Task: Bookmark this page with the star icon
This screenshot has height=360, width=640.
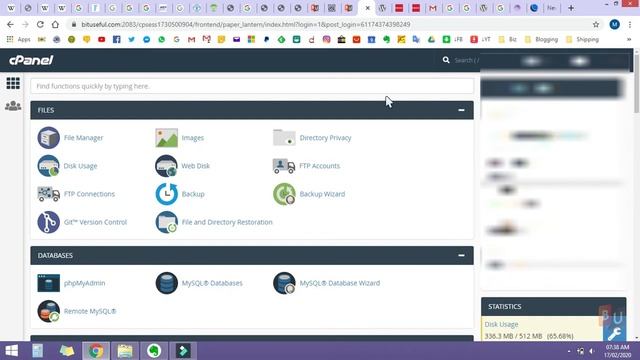Action: point(596,24)
